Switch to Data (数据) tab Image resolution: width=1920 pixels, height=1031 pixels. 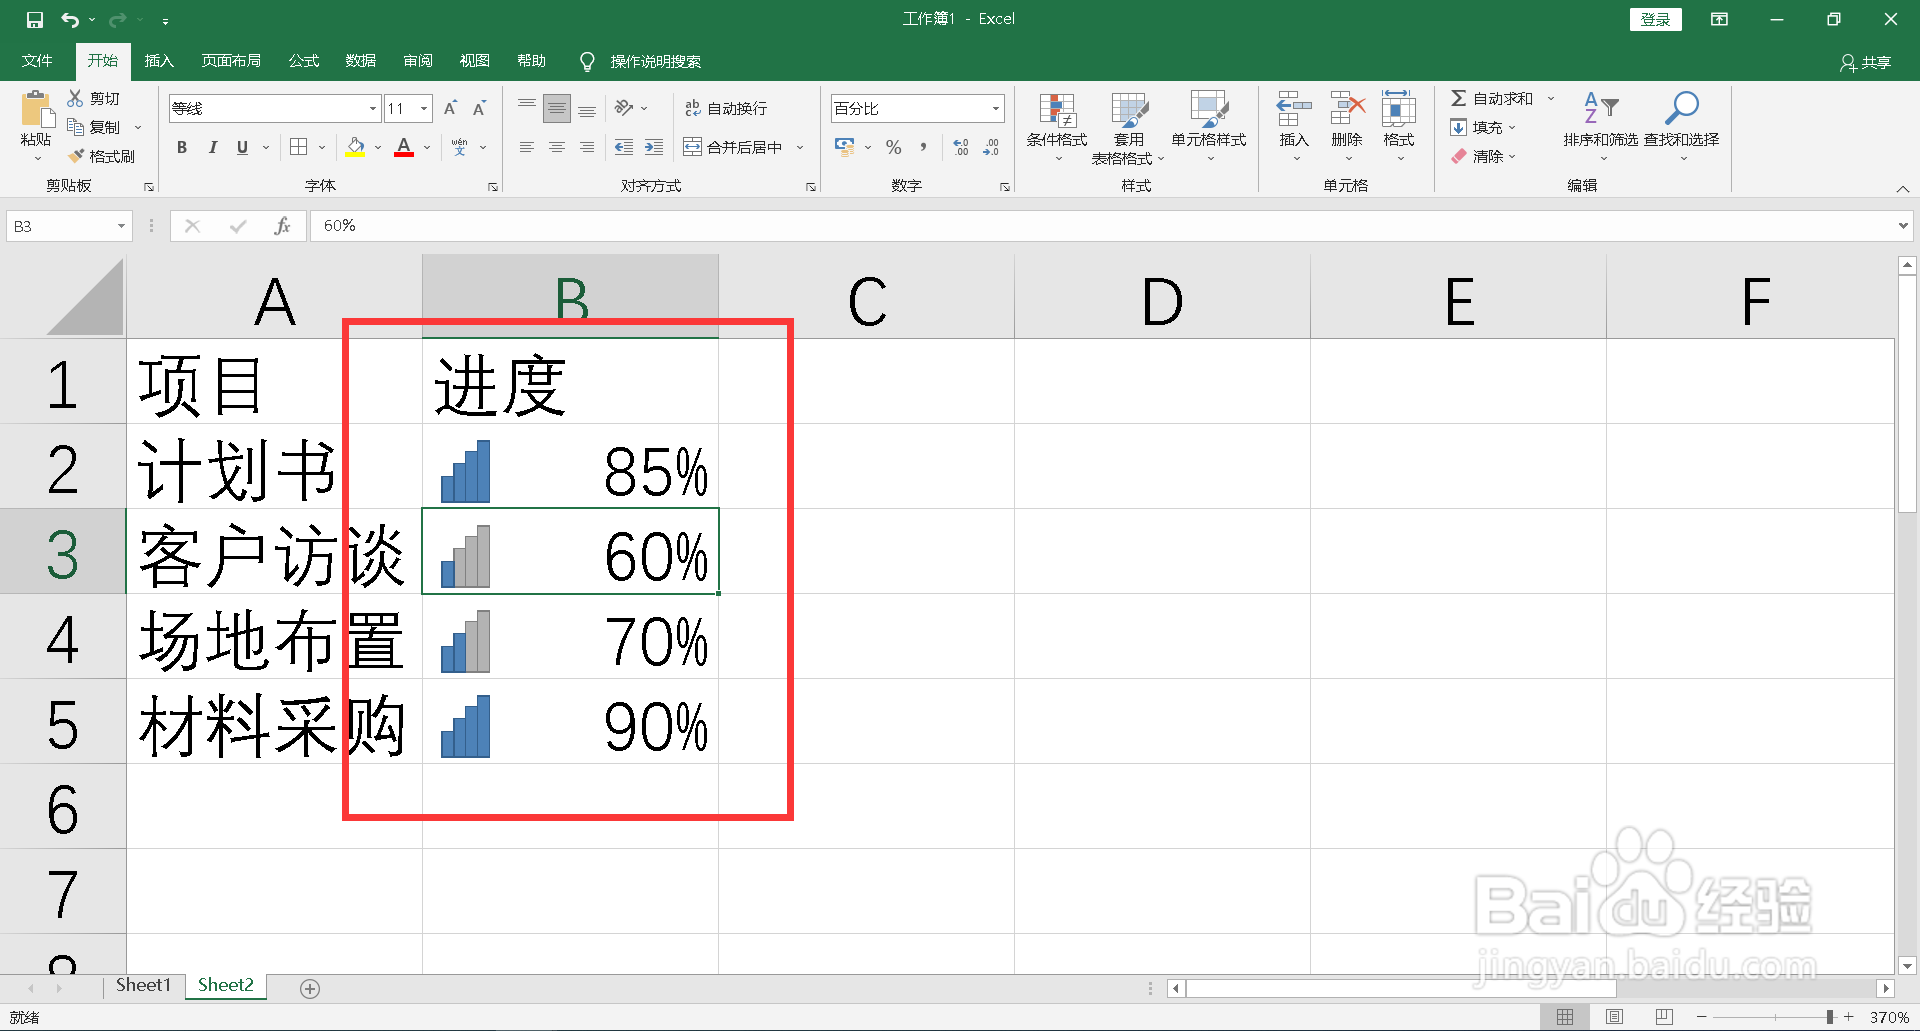tap(361, 61)
